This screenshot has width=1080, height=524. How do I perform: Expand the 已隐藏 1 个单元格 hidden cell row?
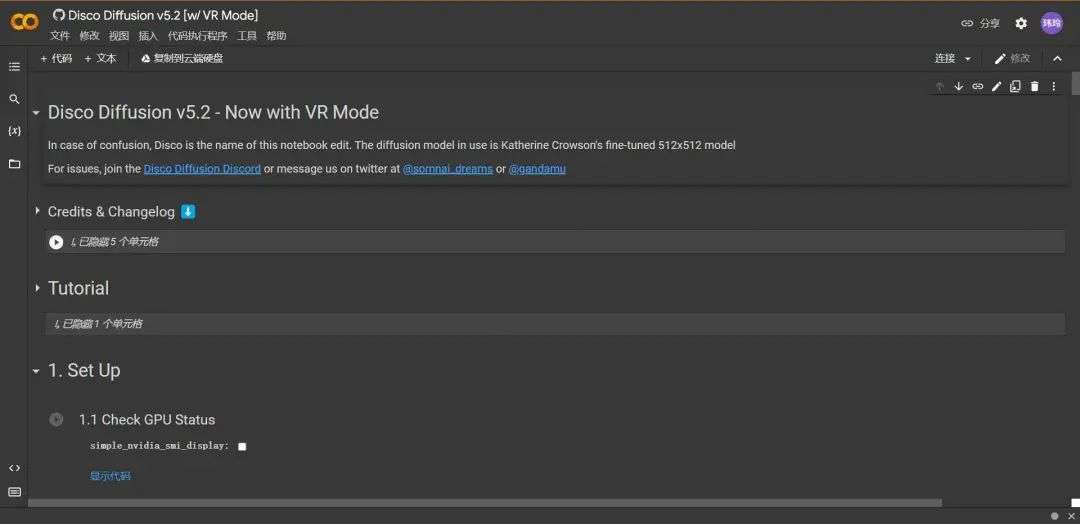tap(555, 324)
